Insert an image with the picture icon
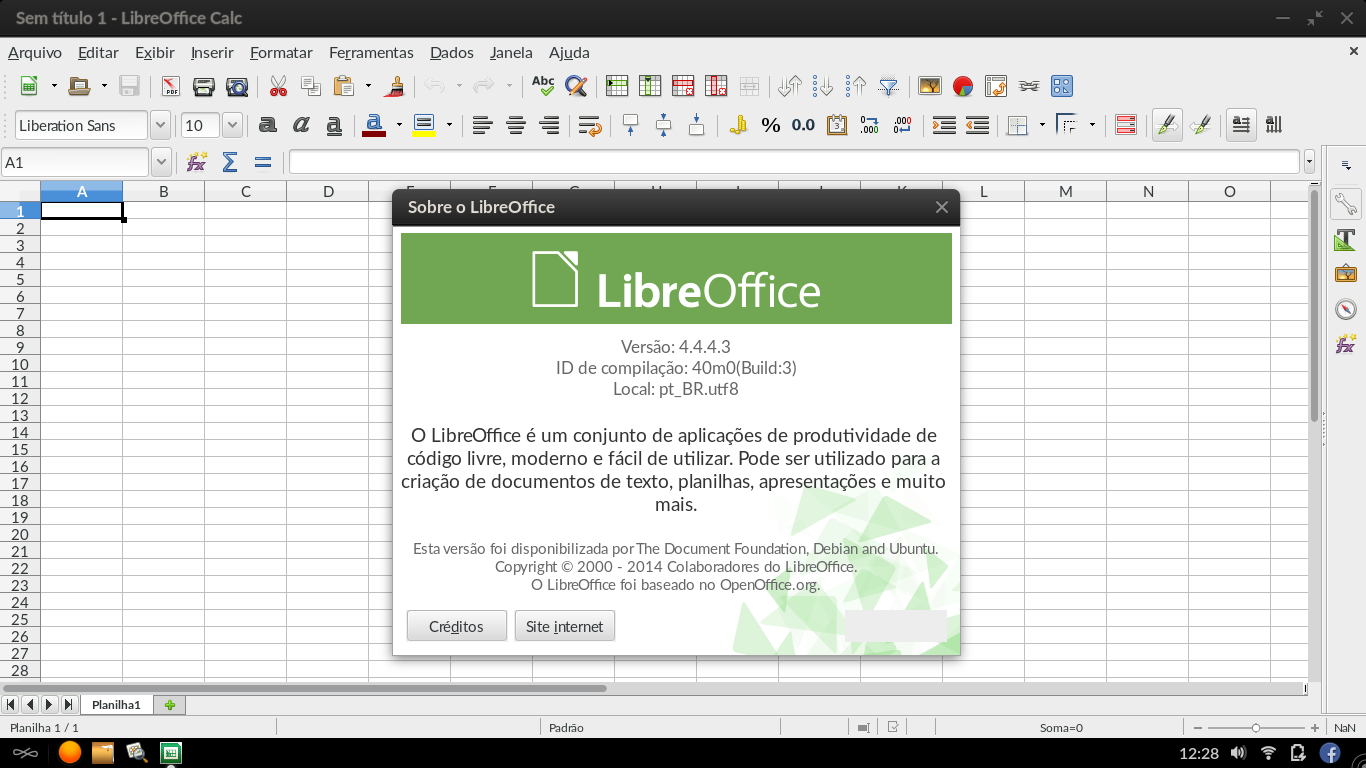Screen dimensions: 1366x768 (x=930, y=86)
